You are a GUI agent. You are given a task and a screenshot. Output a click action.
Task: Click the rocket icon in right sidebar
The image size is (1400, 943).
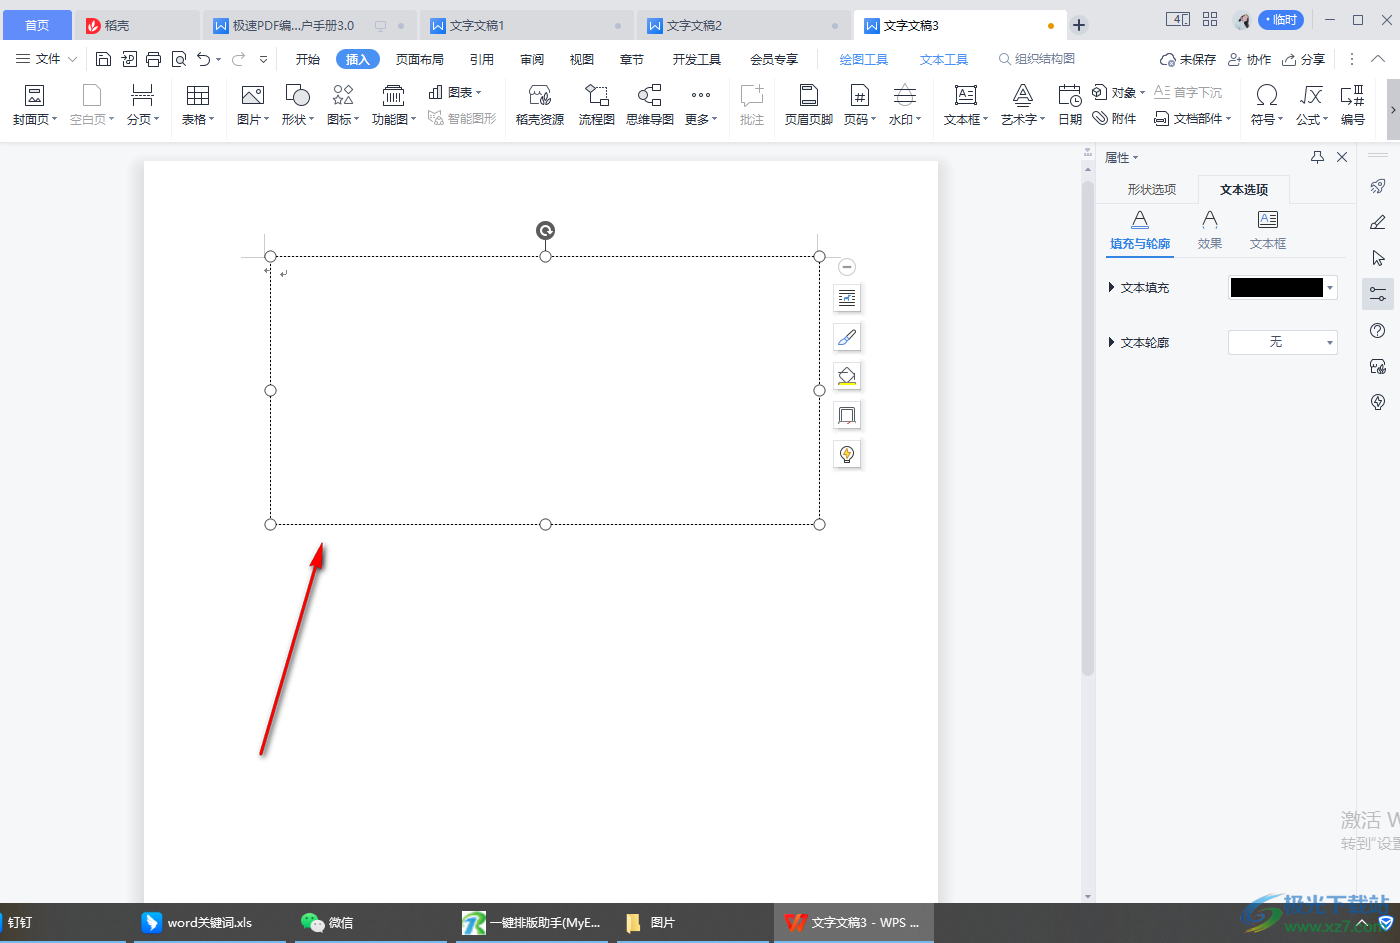(1378, 186)
